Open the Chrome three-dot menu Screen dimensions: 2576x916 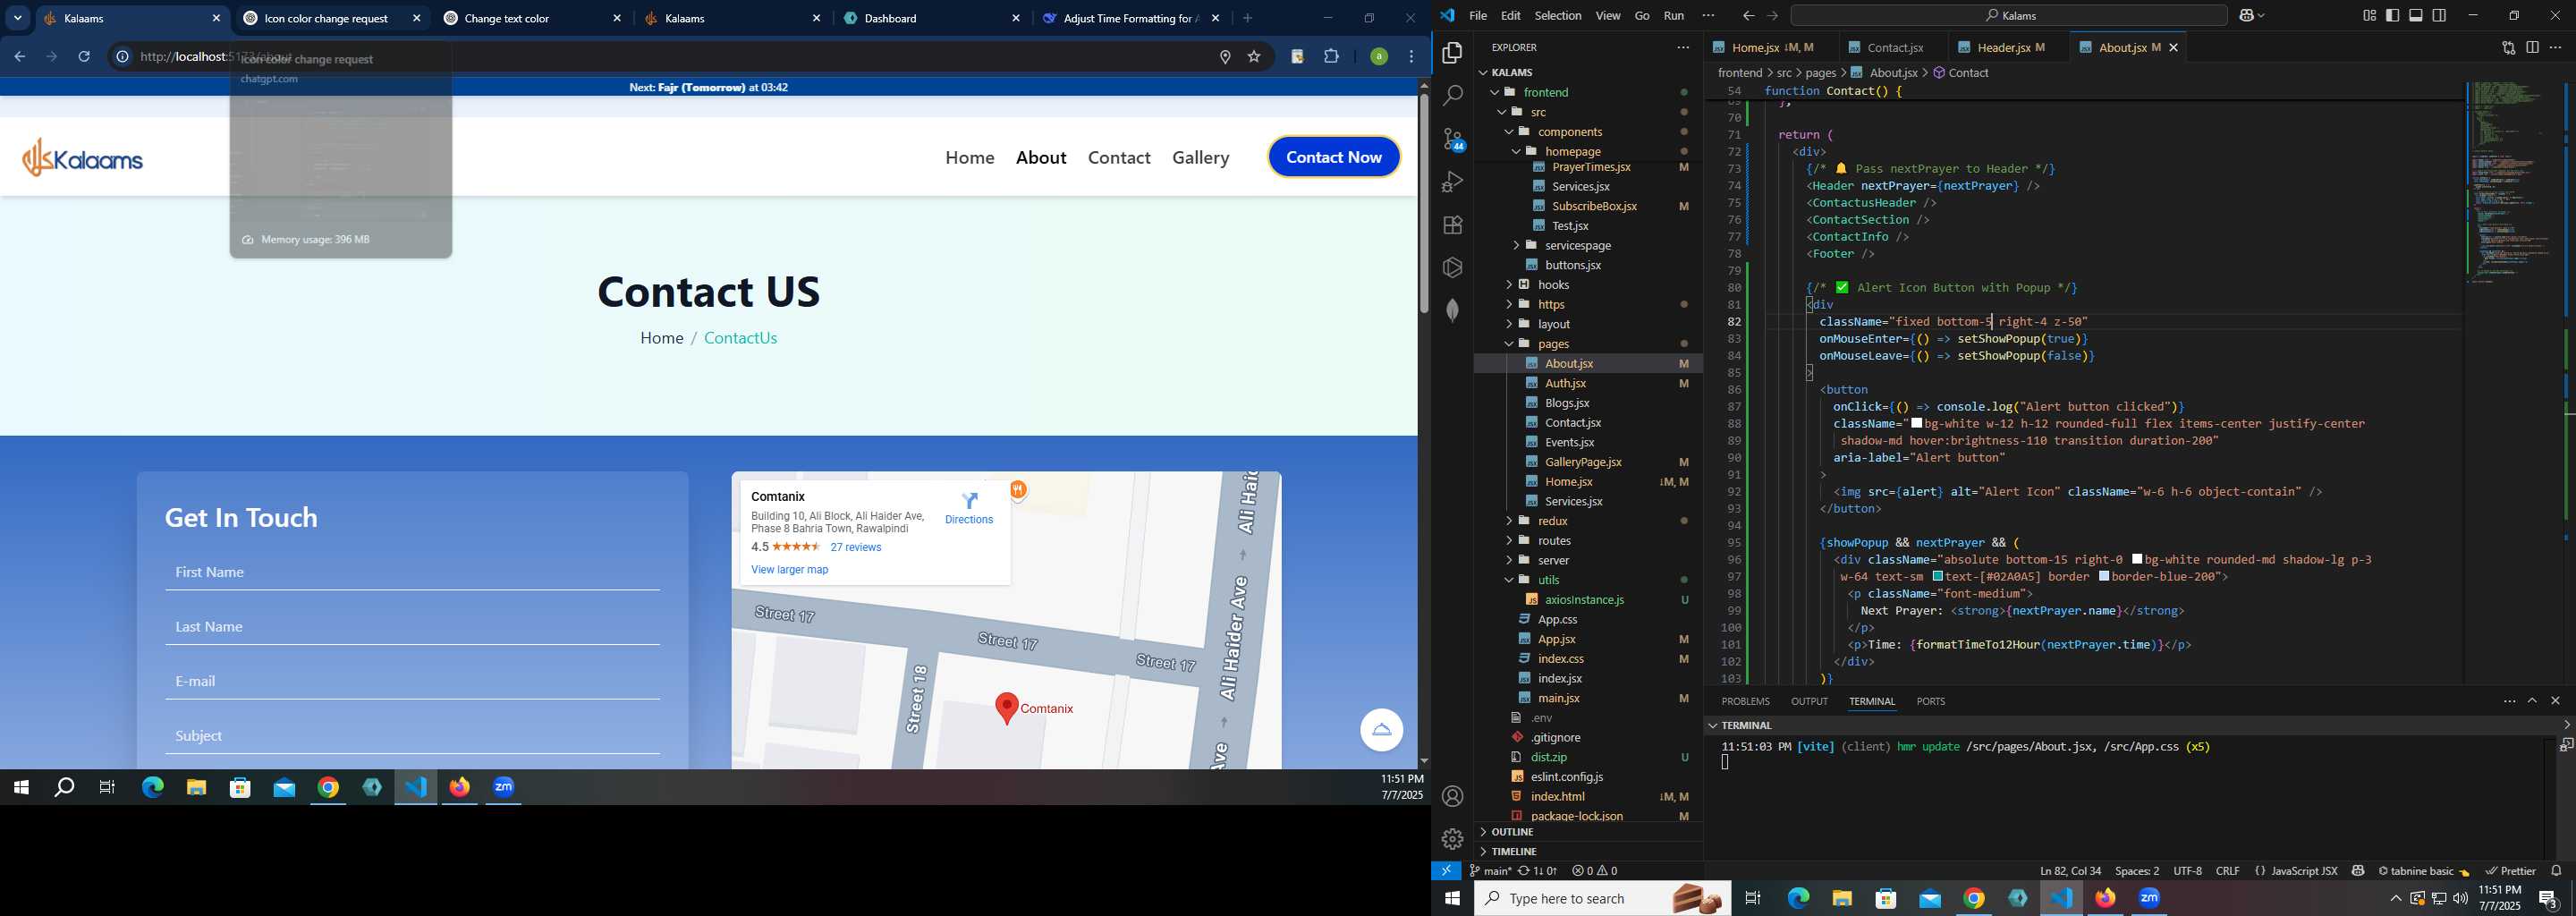1412,57
